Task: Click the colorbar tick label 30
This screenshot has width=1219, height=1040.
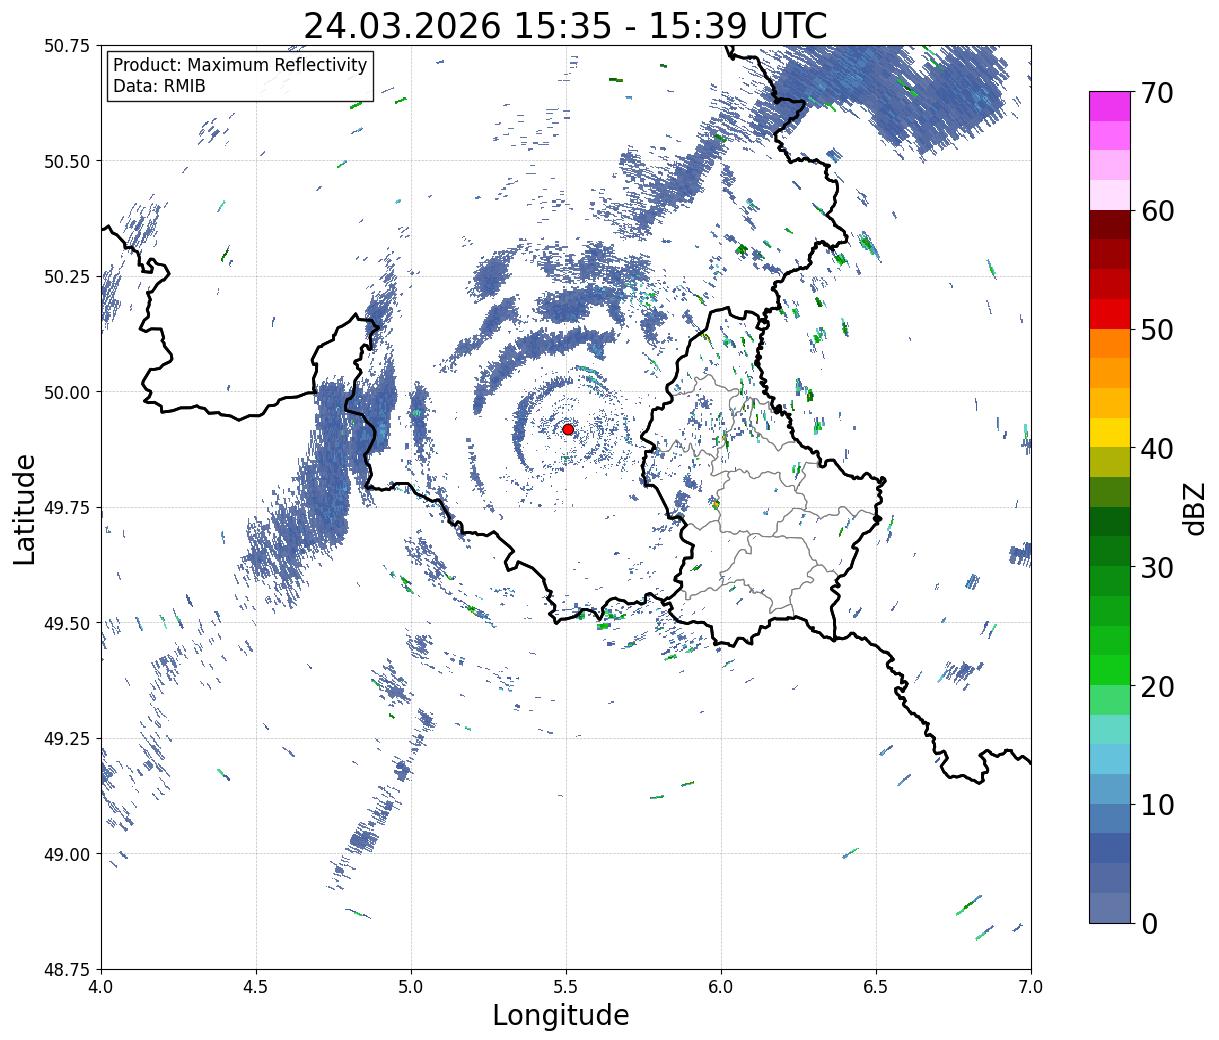Action: pos(1158,567)
